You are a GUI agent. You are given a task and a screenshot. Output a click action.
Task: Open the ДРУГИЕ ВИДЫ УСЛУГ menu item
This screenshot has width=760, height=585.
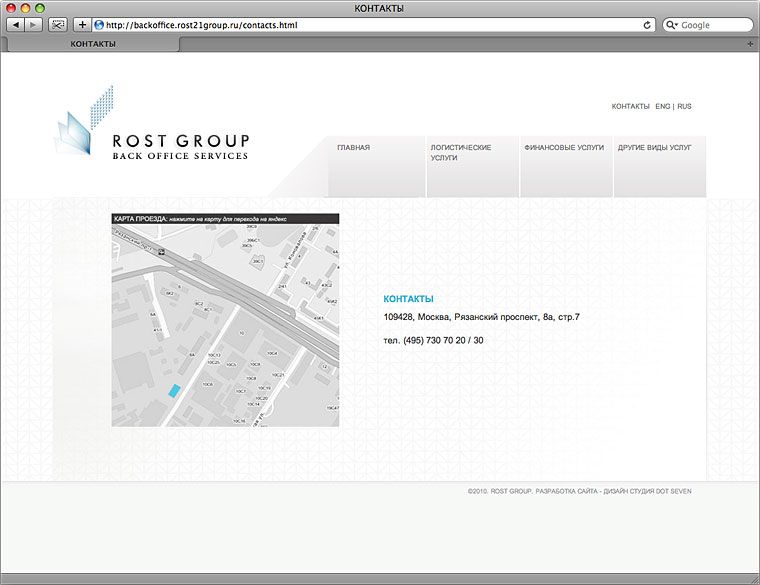(654, 148)
